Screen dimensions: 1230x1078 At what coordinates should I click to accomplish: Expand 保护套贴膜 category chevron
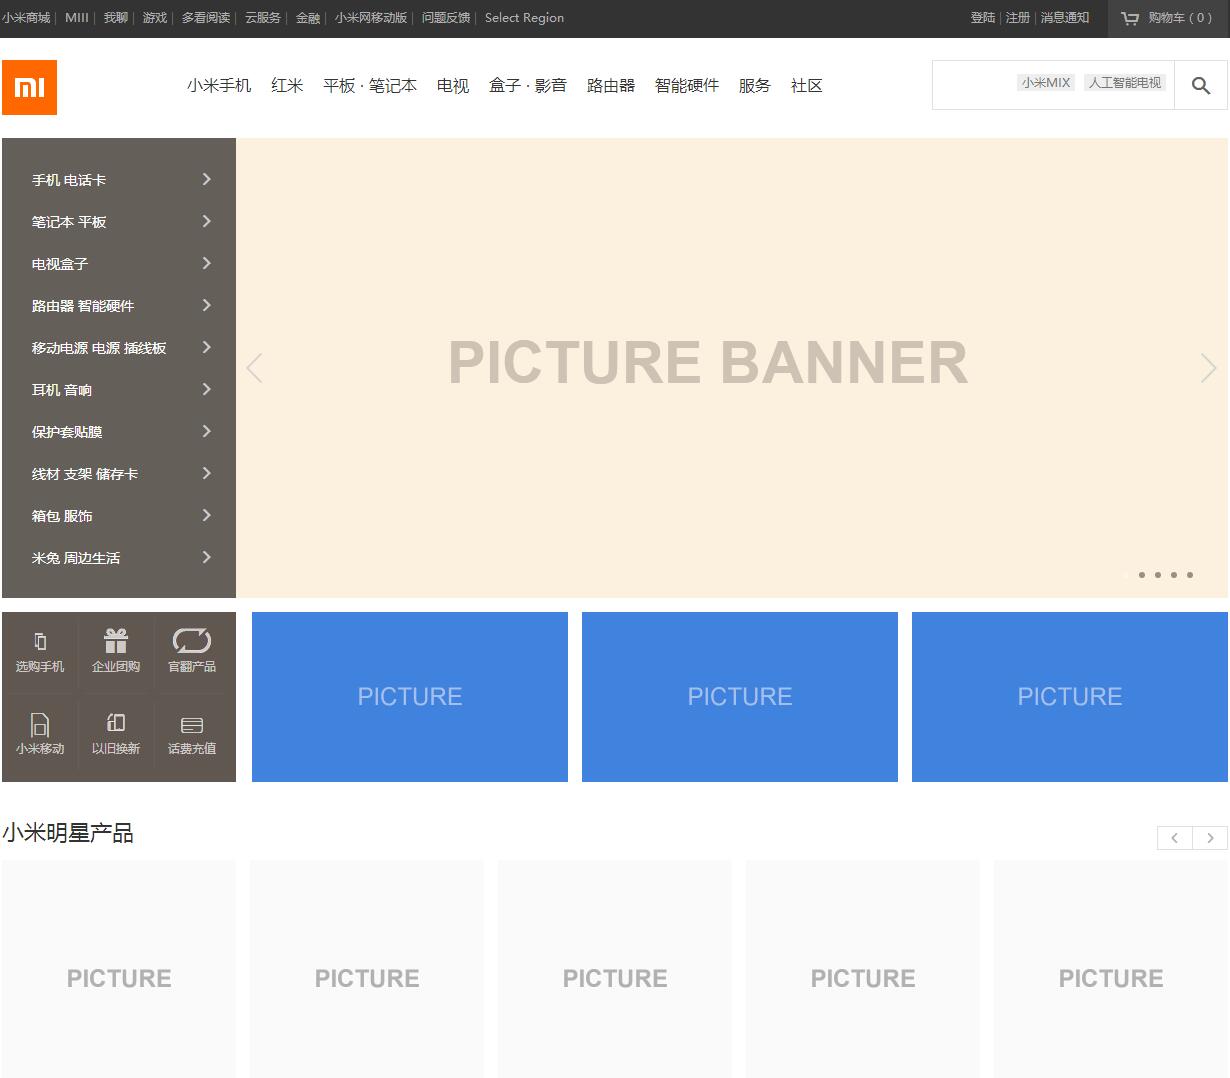coord(207,431)
